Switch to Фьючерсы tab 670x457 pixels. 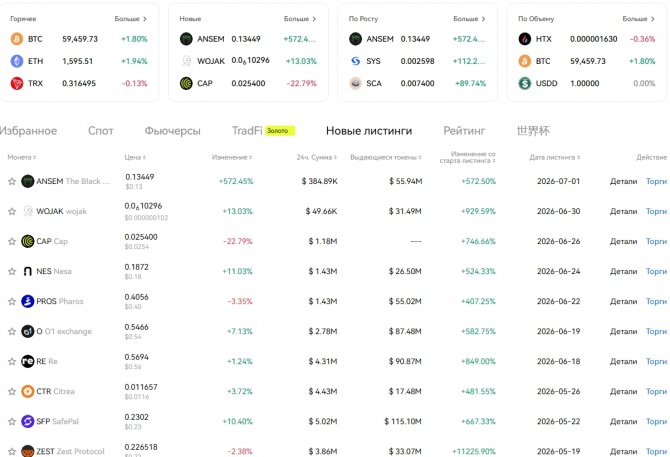coord(173,131)
